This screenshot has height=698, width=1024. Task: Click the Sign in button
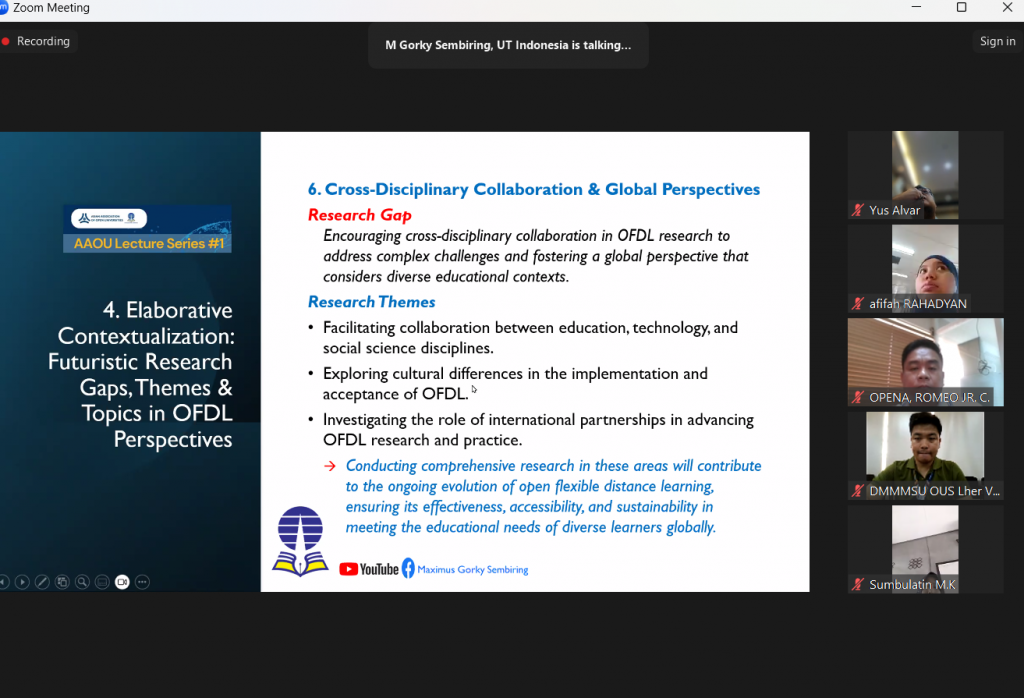click(997, 41)
